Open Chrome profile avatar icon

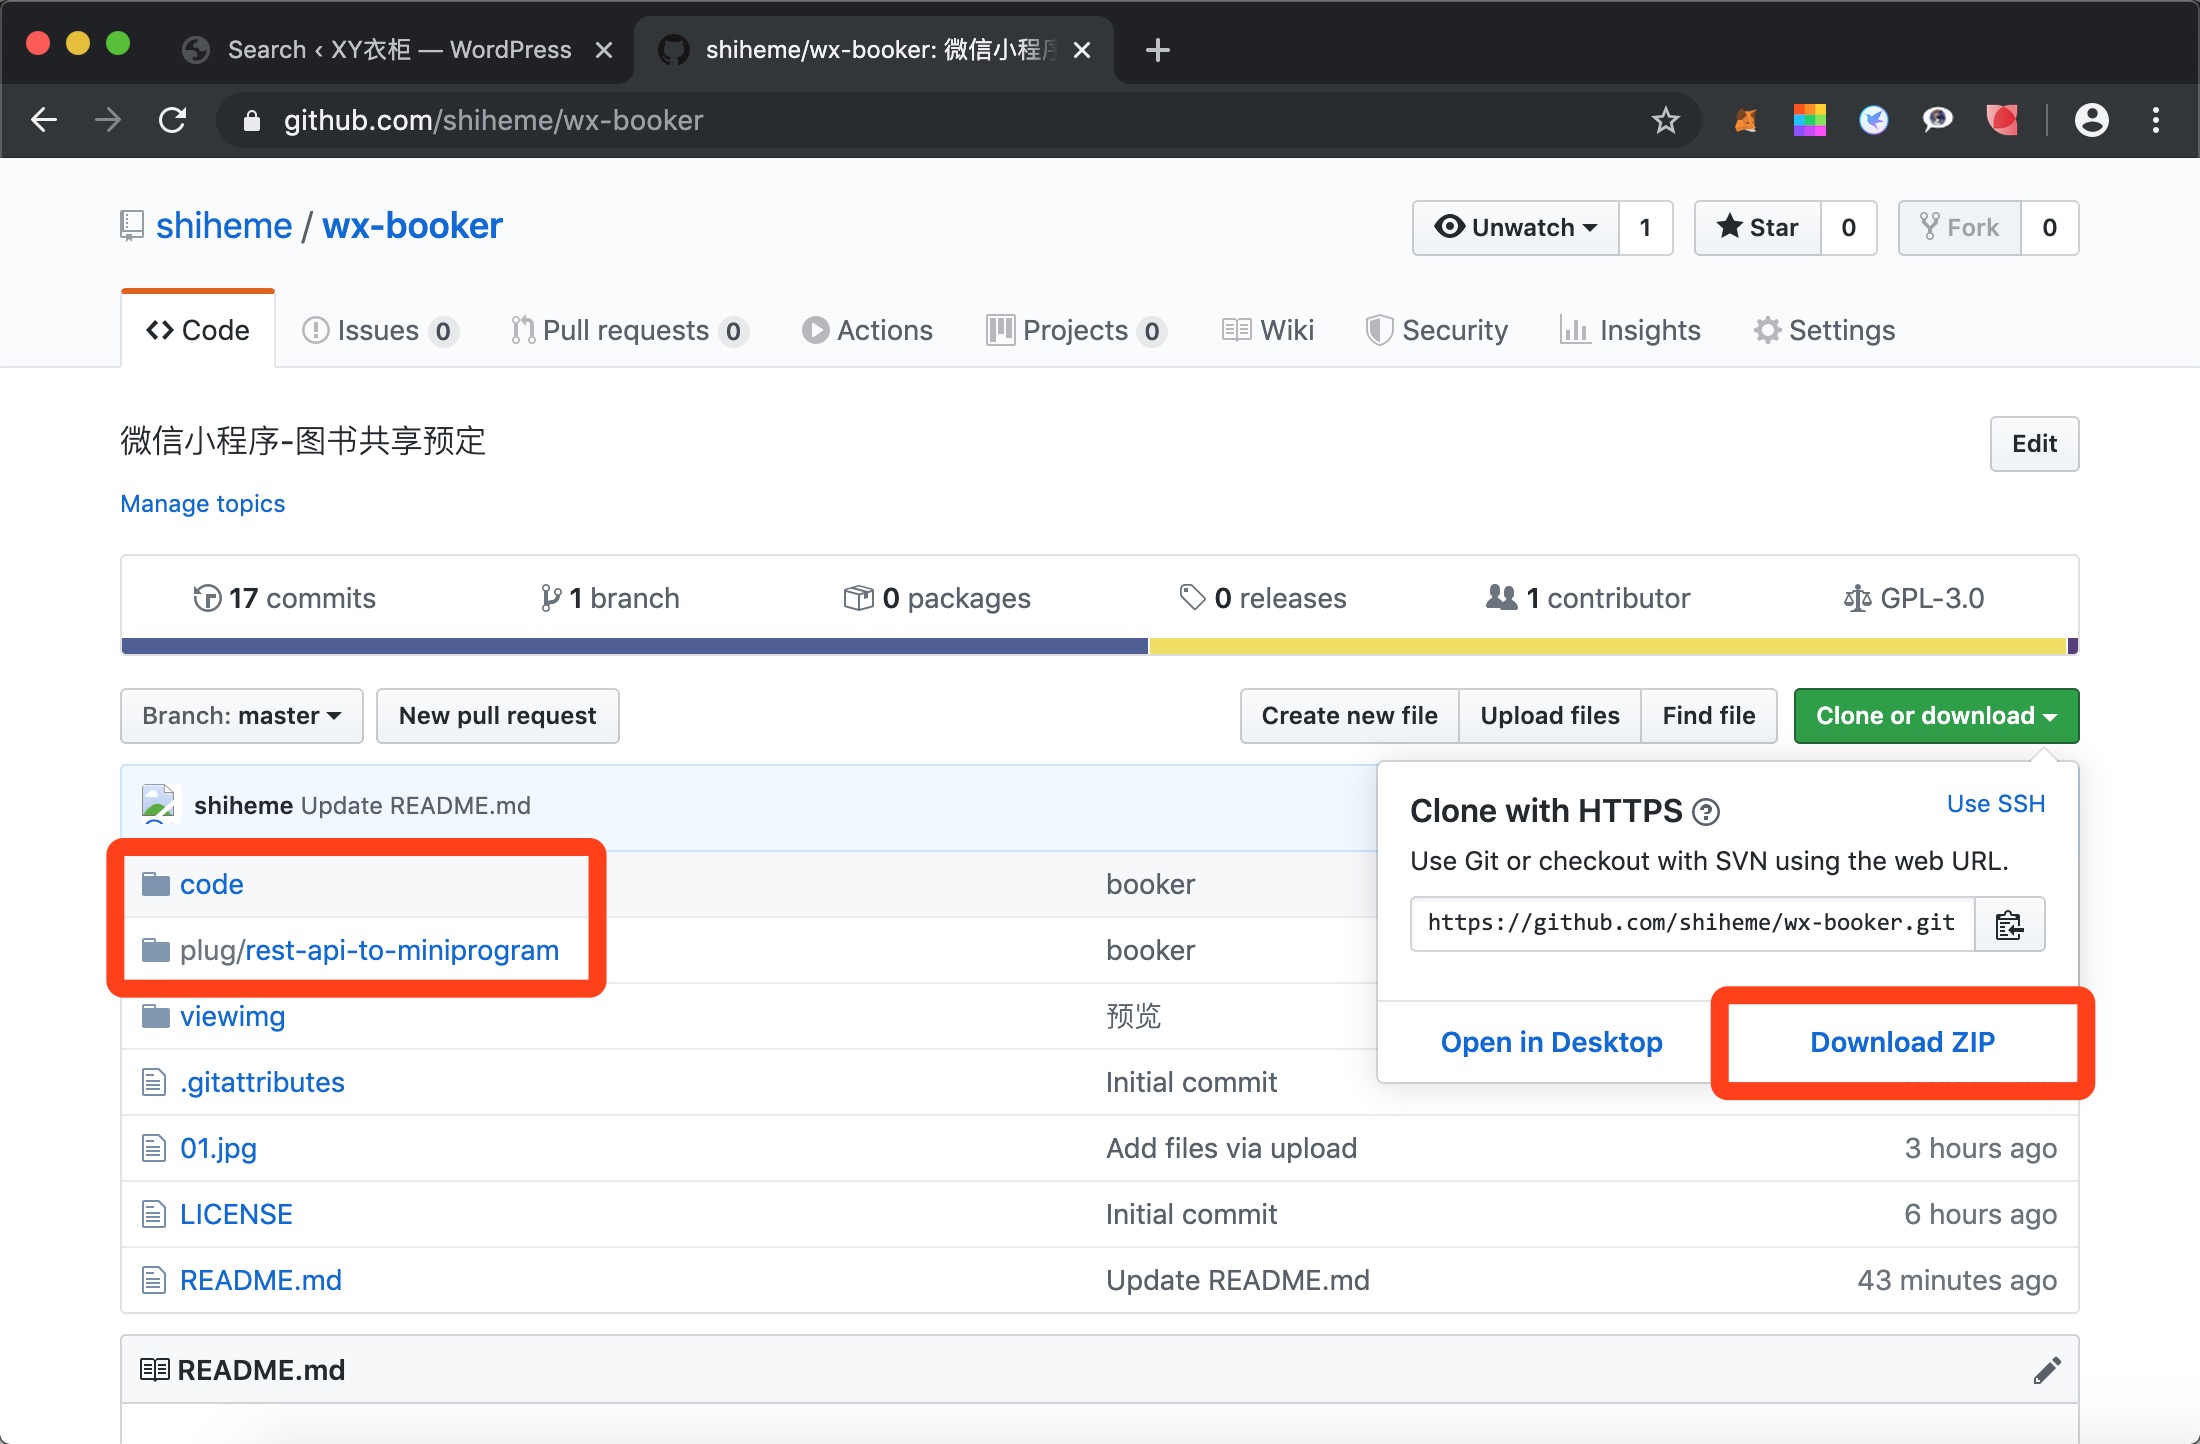coord(2091,121)
